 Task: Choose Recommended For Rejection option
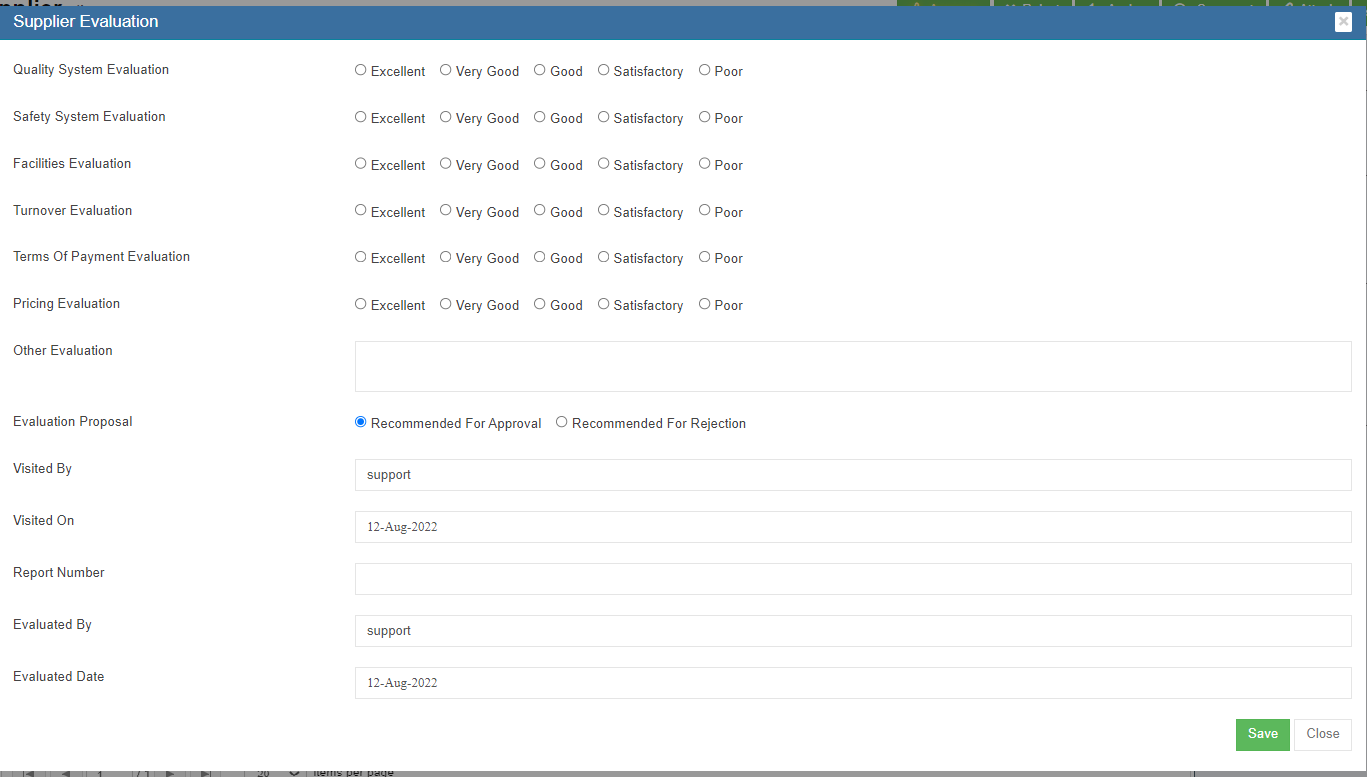[562, 422]
